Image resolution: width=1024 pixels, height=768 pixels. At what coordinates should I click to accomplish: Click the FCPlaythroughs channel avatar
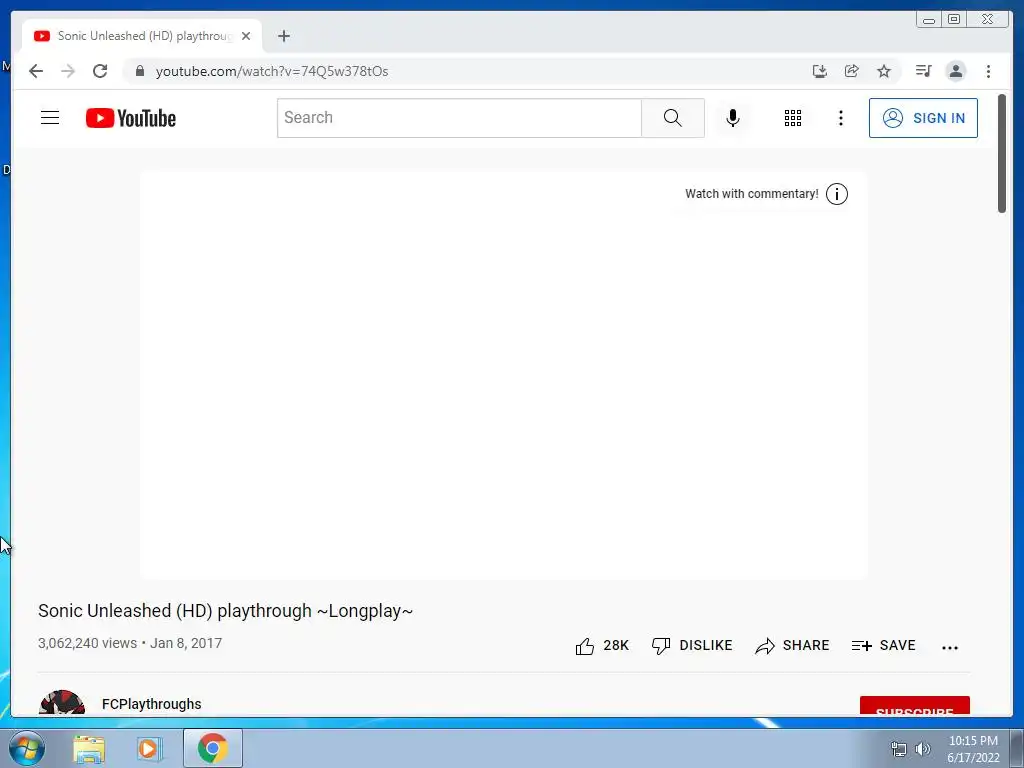pyautogui.click(x=62, y=703)
